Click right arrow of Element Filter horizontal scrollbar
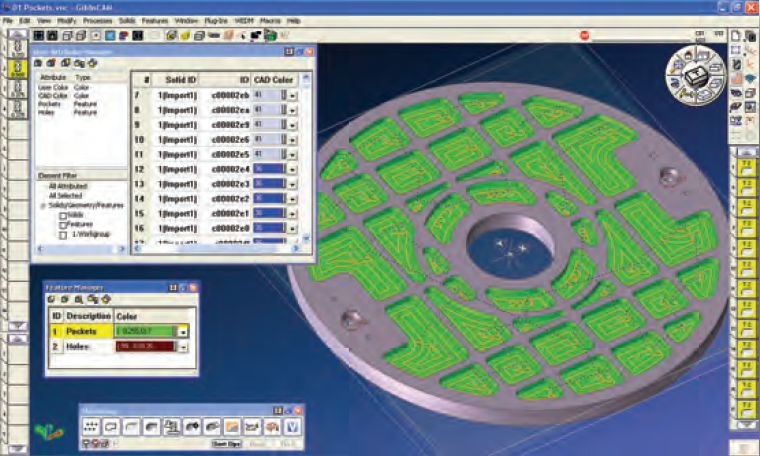The image size is (760, 456). click(x=121, y=249)
